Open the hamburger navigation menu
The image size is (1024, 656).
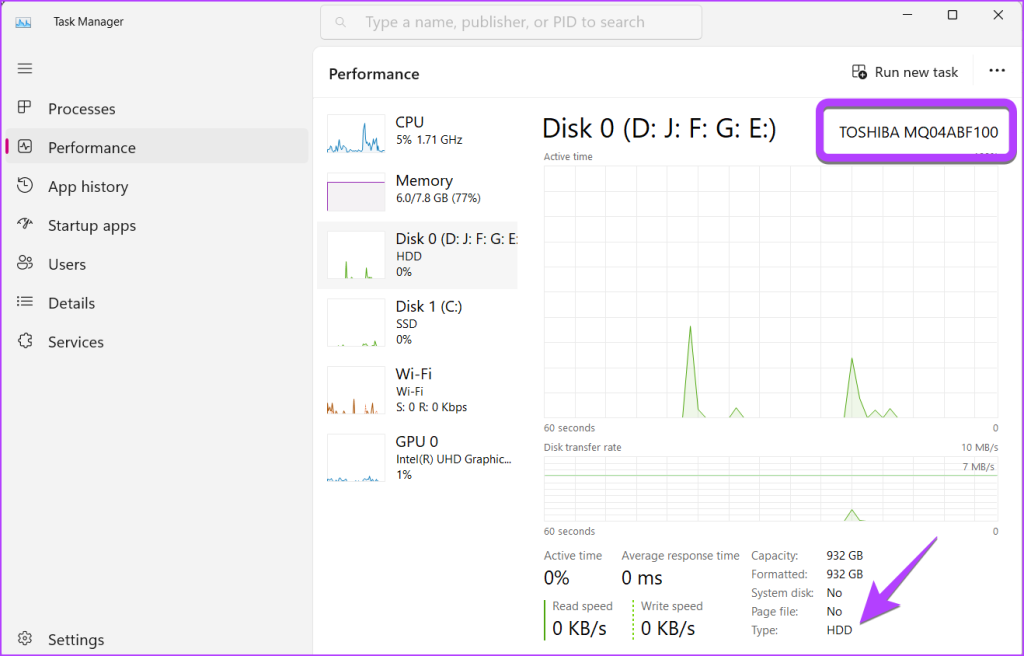pos(25,69)
